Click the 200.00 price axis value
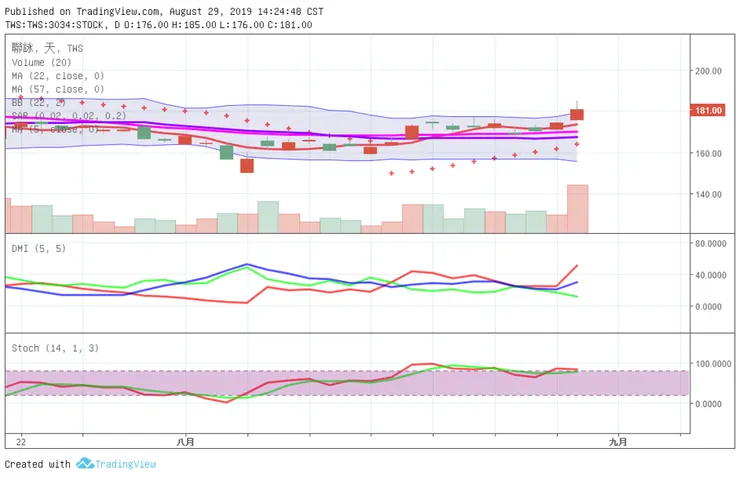Viewport: 740px width, 477px height. pos(708,71)
